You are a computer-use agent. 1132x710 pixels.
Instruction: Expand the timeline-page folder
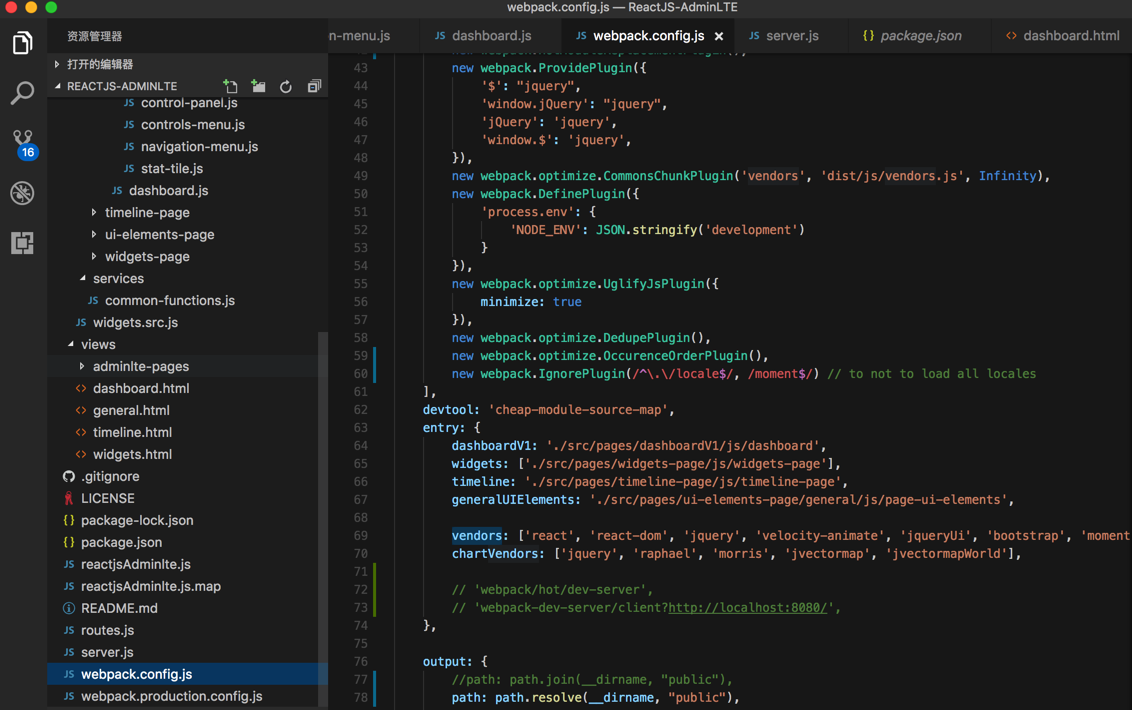[146, 212]
